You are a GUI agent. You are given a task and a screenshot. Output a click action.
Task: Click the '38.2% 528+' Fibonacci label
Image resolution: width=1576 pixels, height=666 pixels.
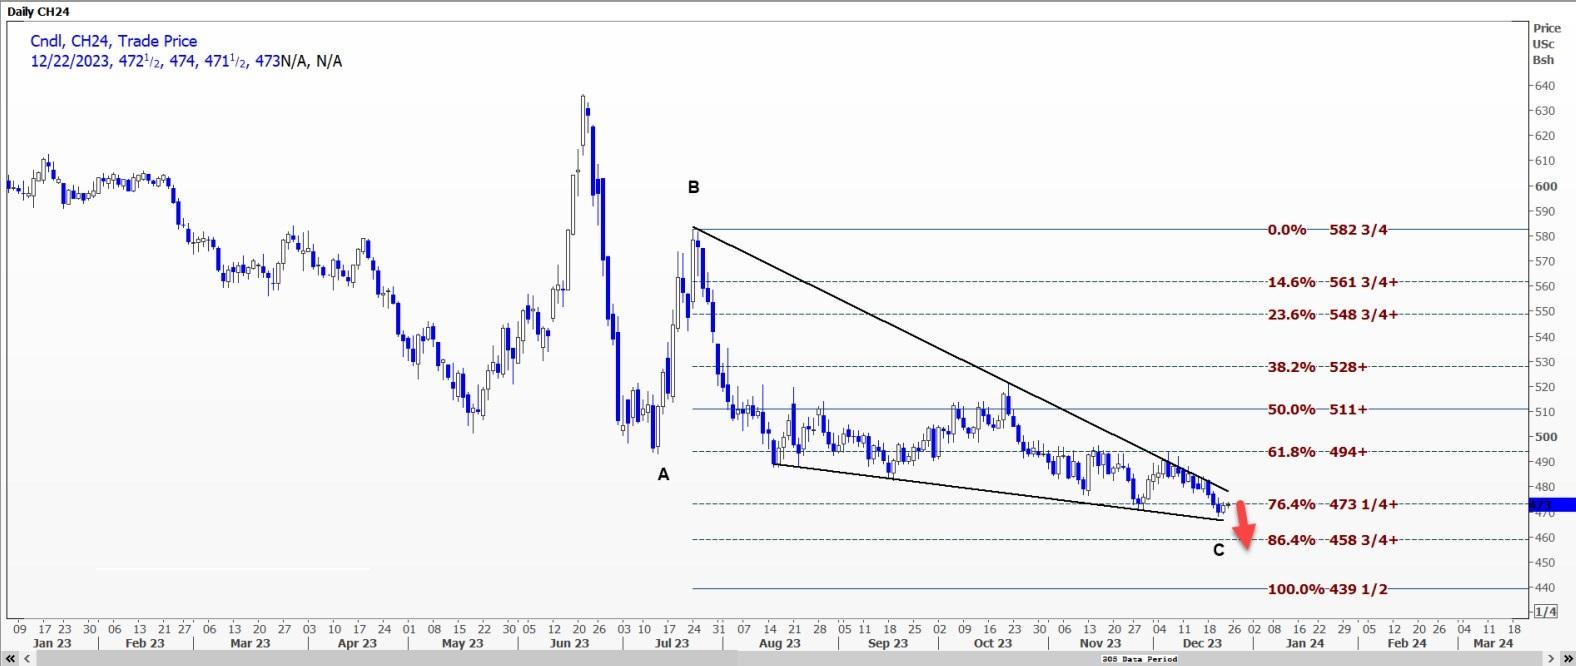tap(1317, 367)
